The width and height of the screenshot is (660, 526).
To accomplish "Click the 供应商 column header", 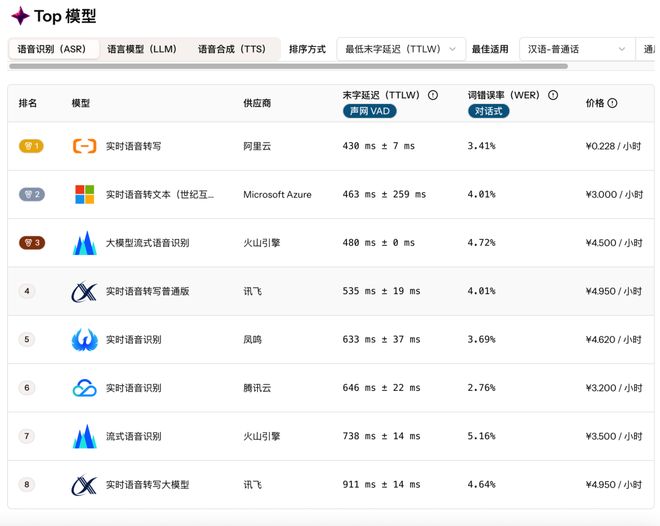I will [257, 103].
